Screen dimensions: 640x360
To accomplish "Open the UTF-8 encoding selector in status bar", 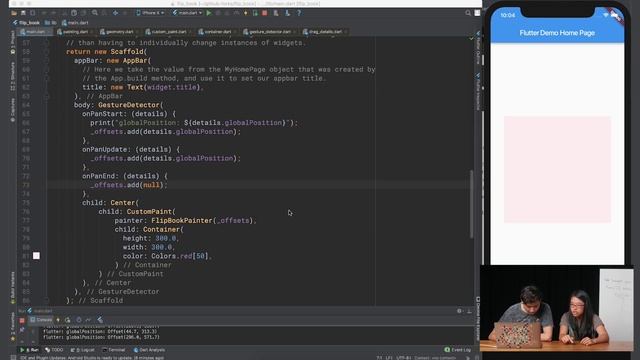I will [403, 358].
